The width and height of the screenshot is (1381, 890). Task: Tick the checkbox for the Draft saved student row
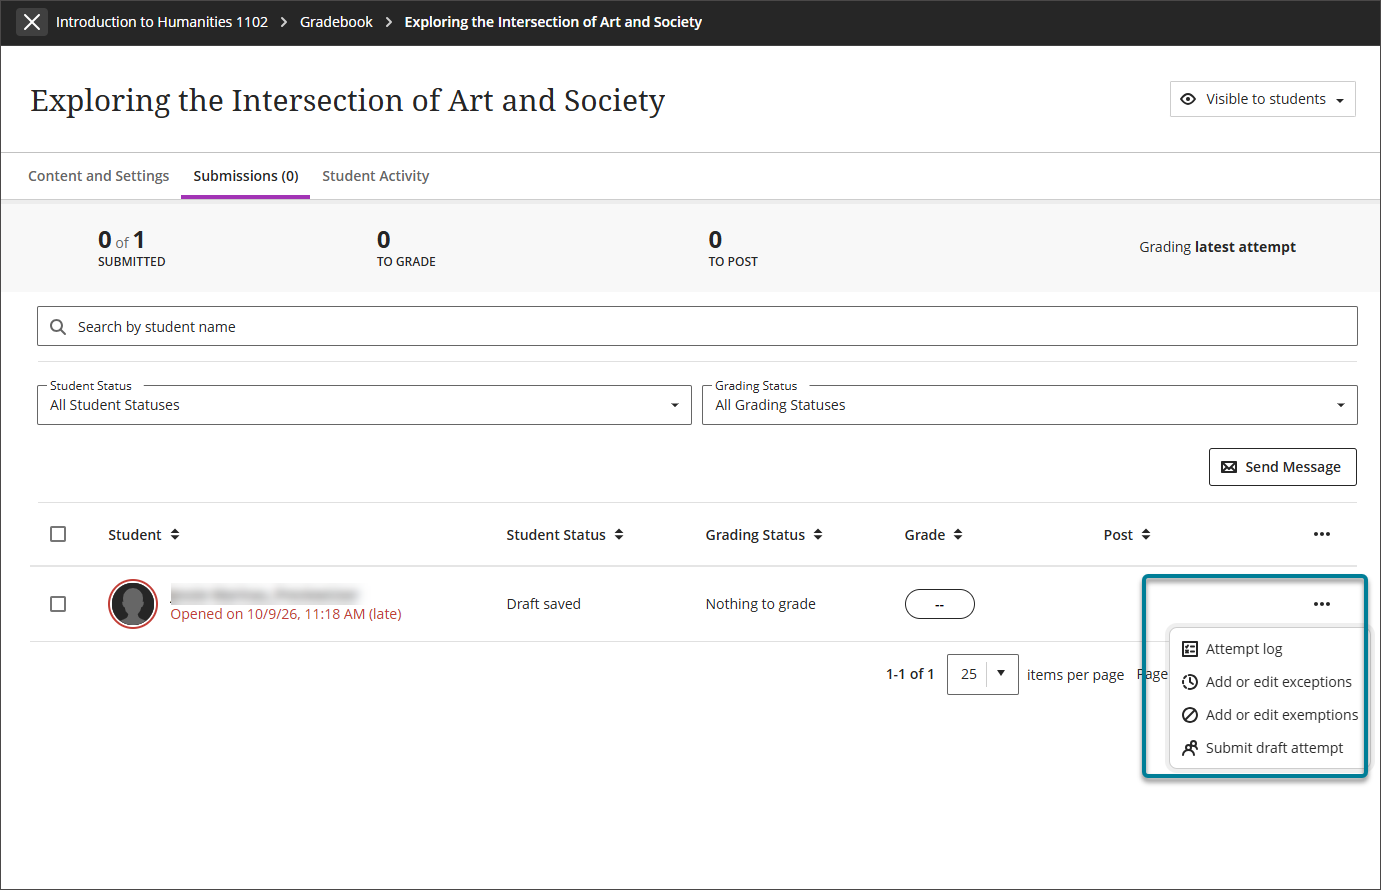point(58,604)
